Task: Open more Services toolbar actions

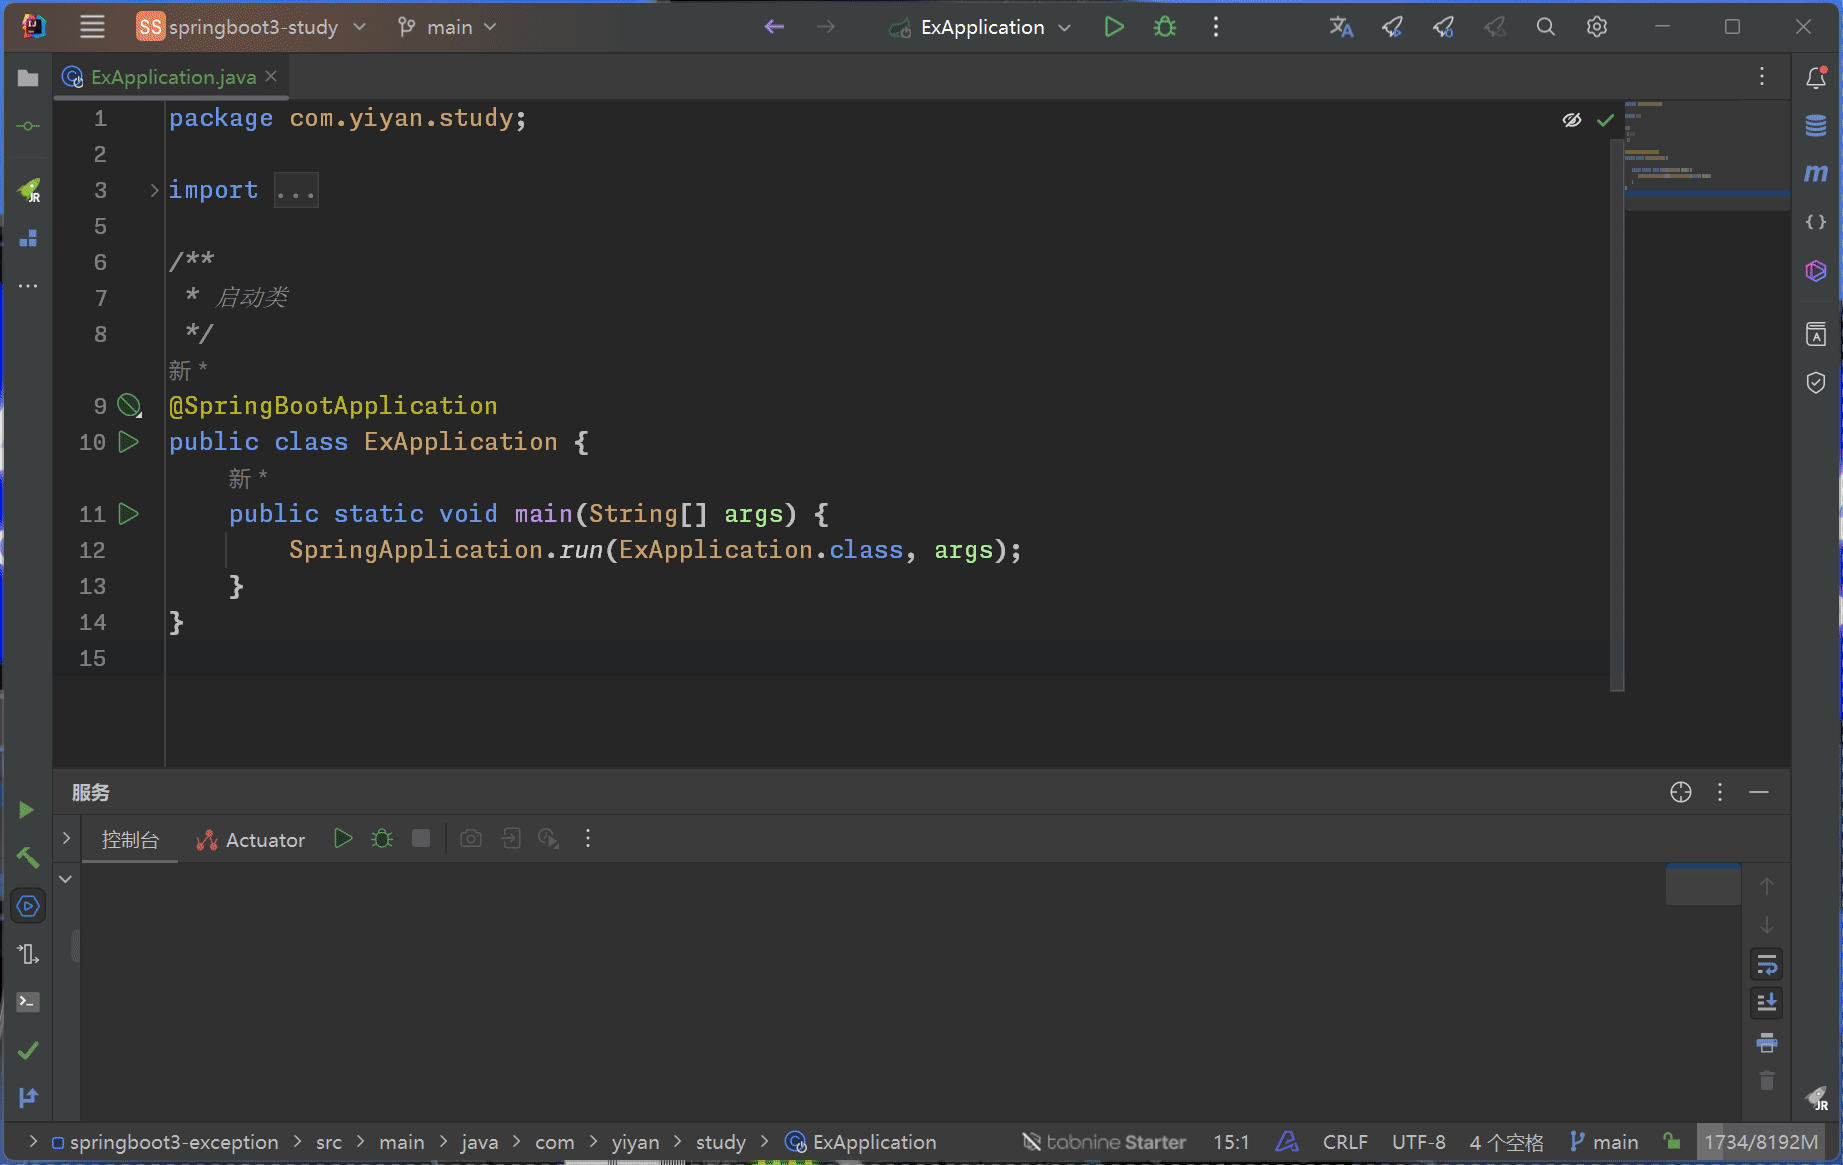Action: (588, 838)
